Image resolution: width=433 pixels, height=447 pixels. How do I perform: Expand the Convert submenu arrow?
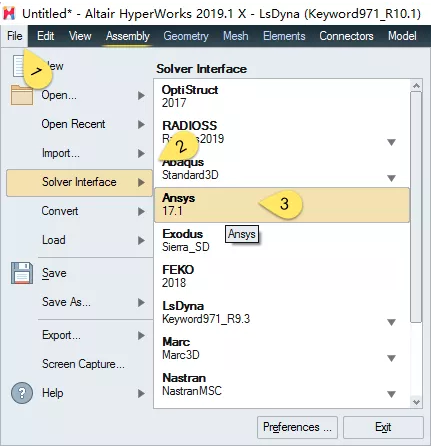tap(141, 211)
